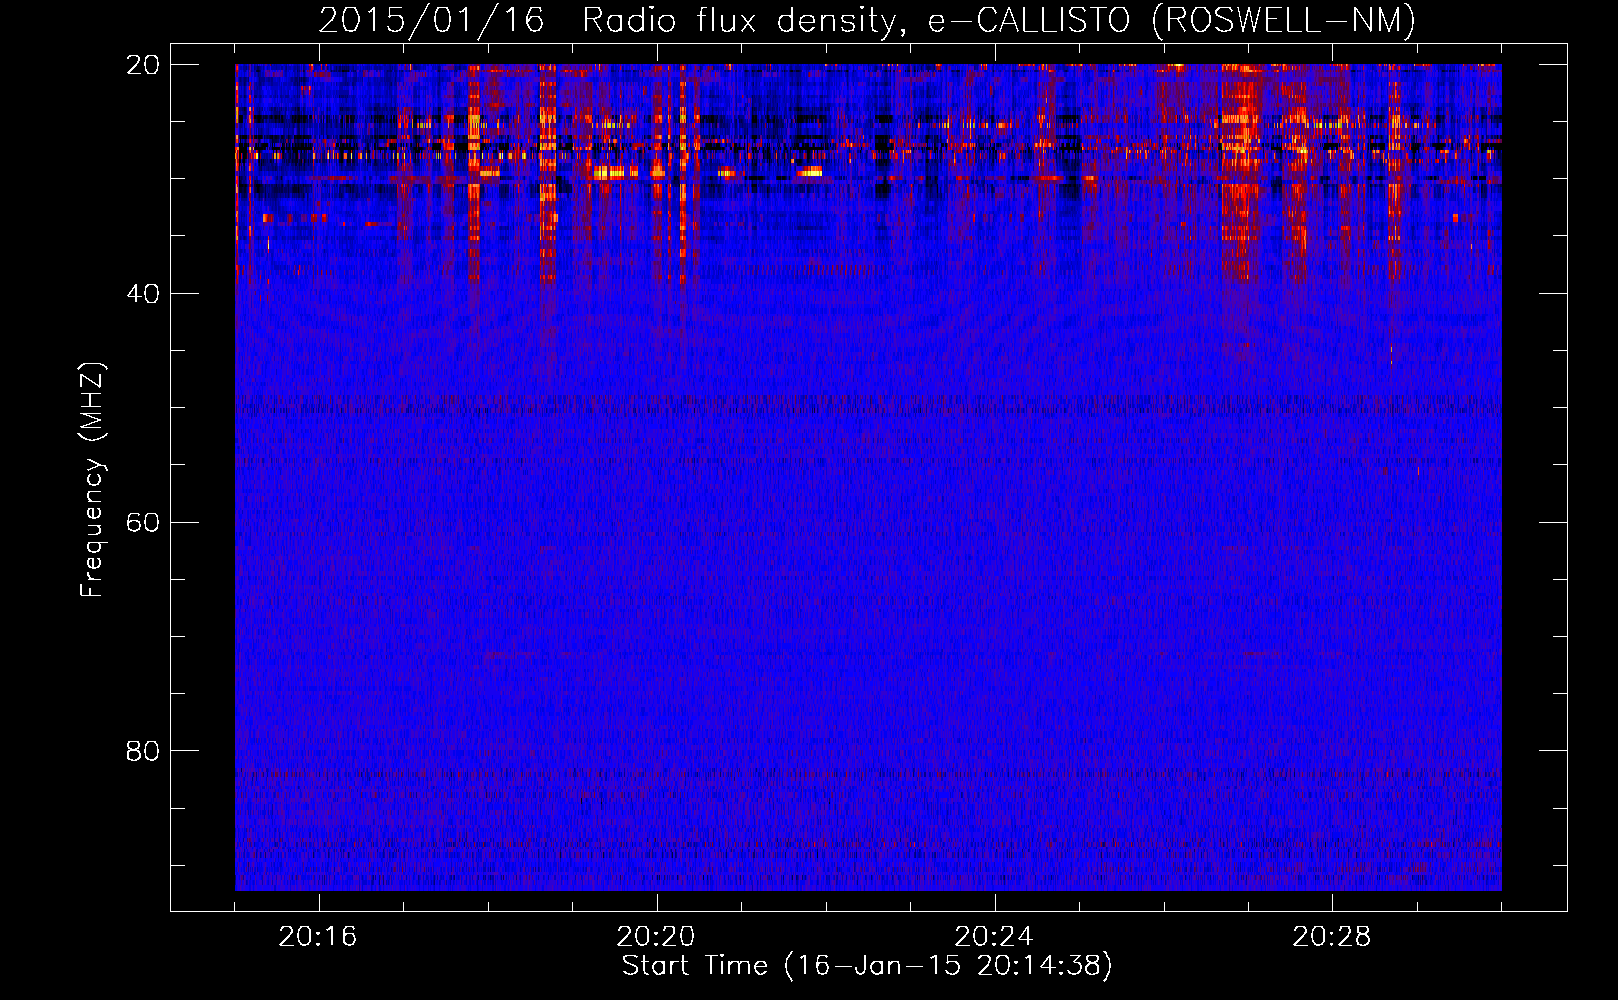This screenshot has width=1618, height=1000.
Task: Click the 20 MHz frequency tick label
Action: pos(143,65)
